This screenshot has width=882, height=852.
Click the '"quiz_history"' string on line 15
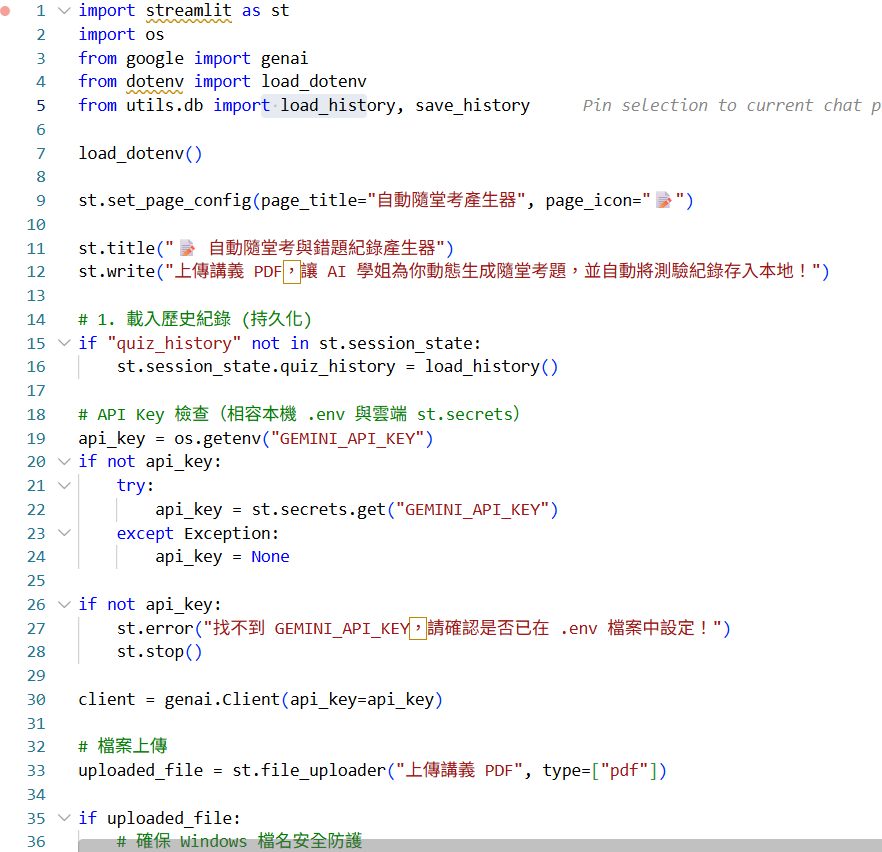click(174, 342)
